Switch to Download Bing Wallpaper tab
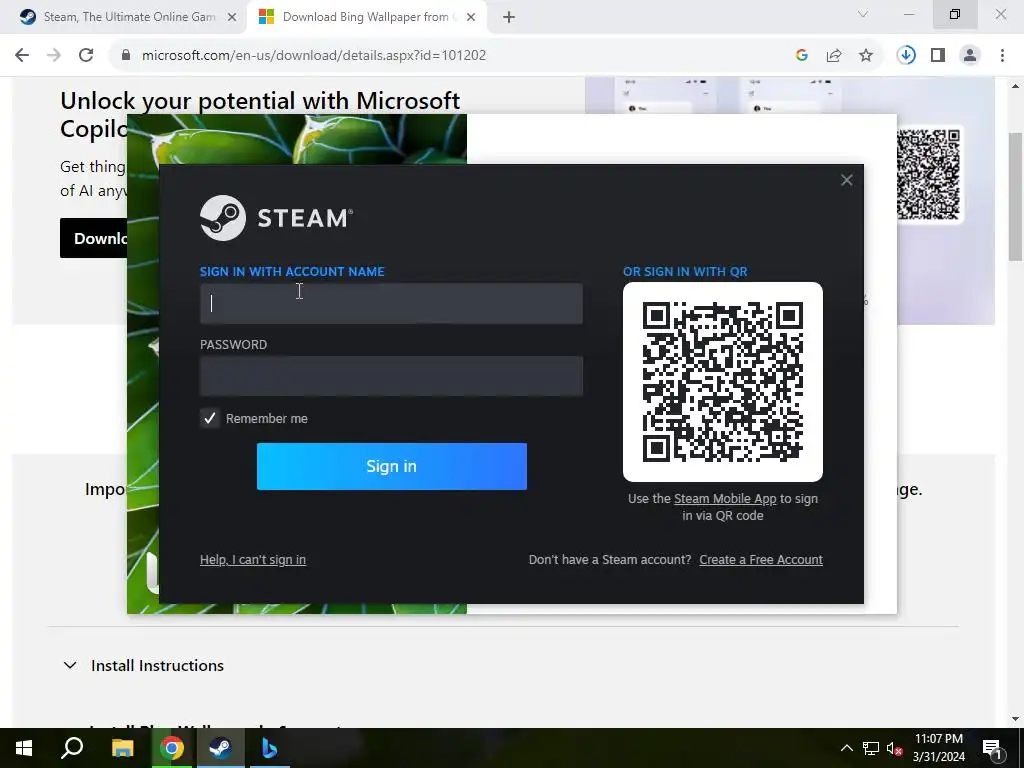The image size is (1024, 768). click(366, 17)
